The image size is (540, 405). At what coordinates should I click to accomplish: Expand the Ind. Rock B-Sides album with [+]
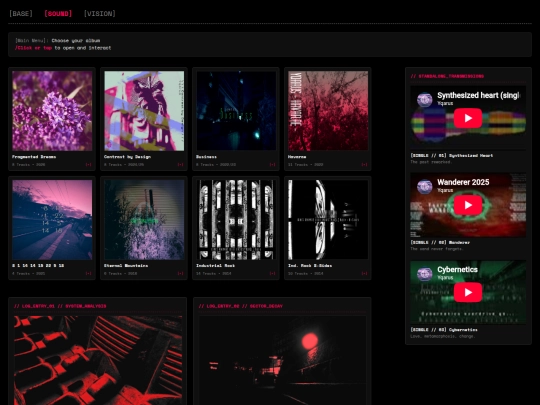(x=364, y=273)
